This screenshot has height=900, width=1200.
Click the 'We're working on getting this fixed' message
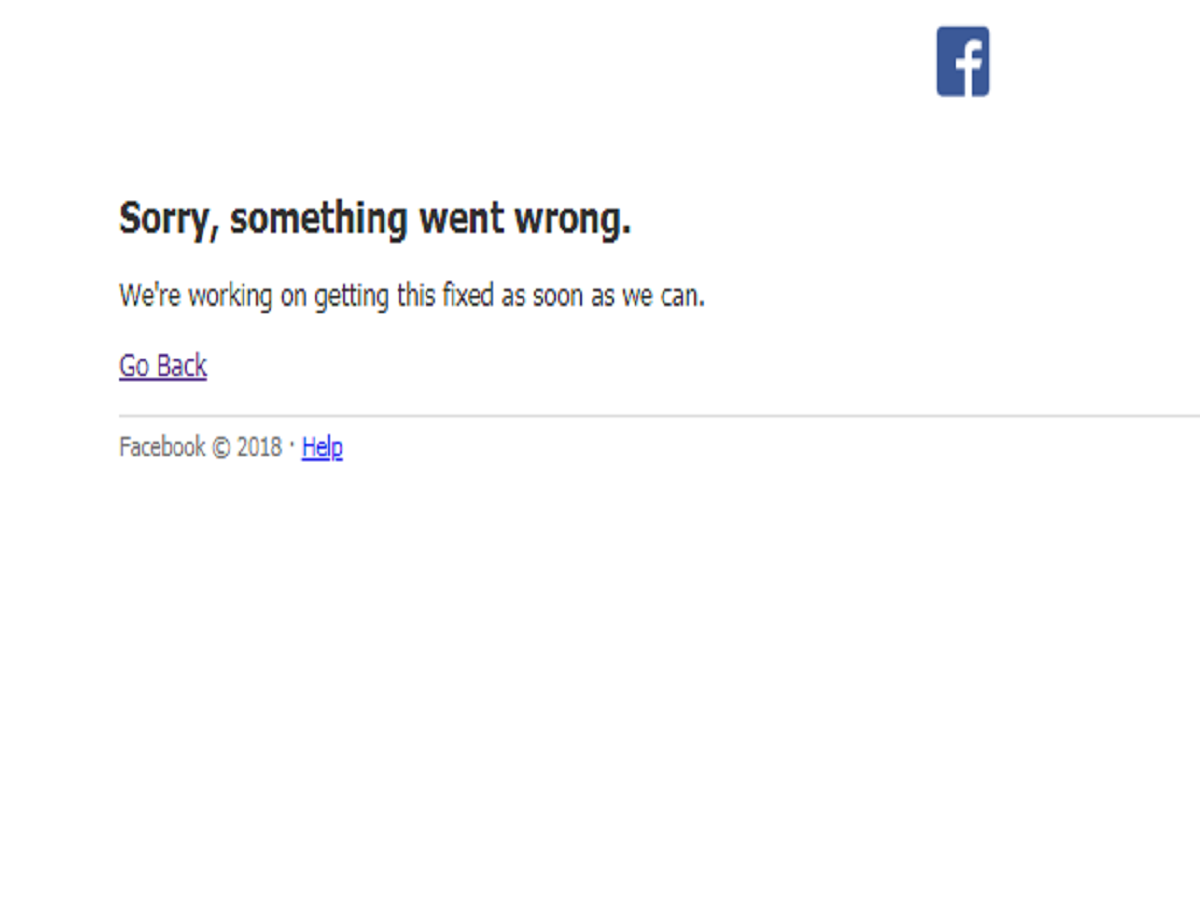click(412, 296)
